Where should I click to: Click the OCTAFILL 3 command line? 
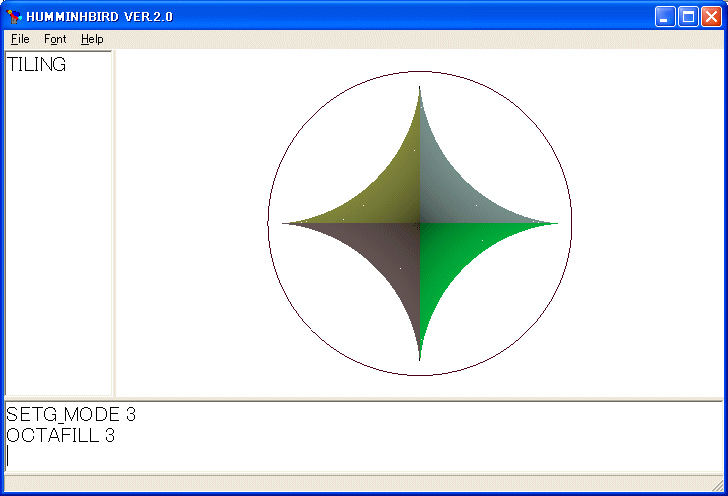60,435
